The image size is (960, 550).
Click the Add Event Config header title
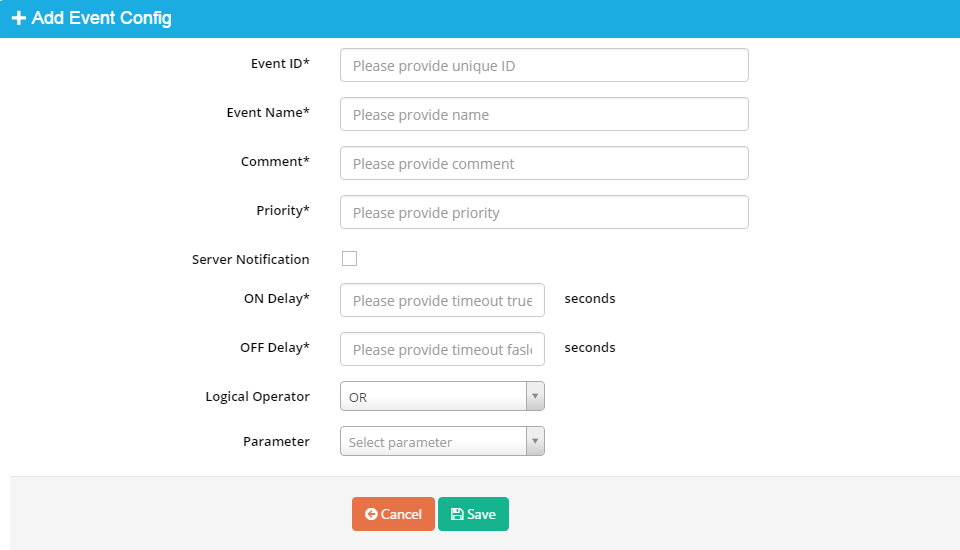102,18
